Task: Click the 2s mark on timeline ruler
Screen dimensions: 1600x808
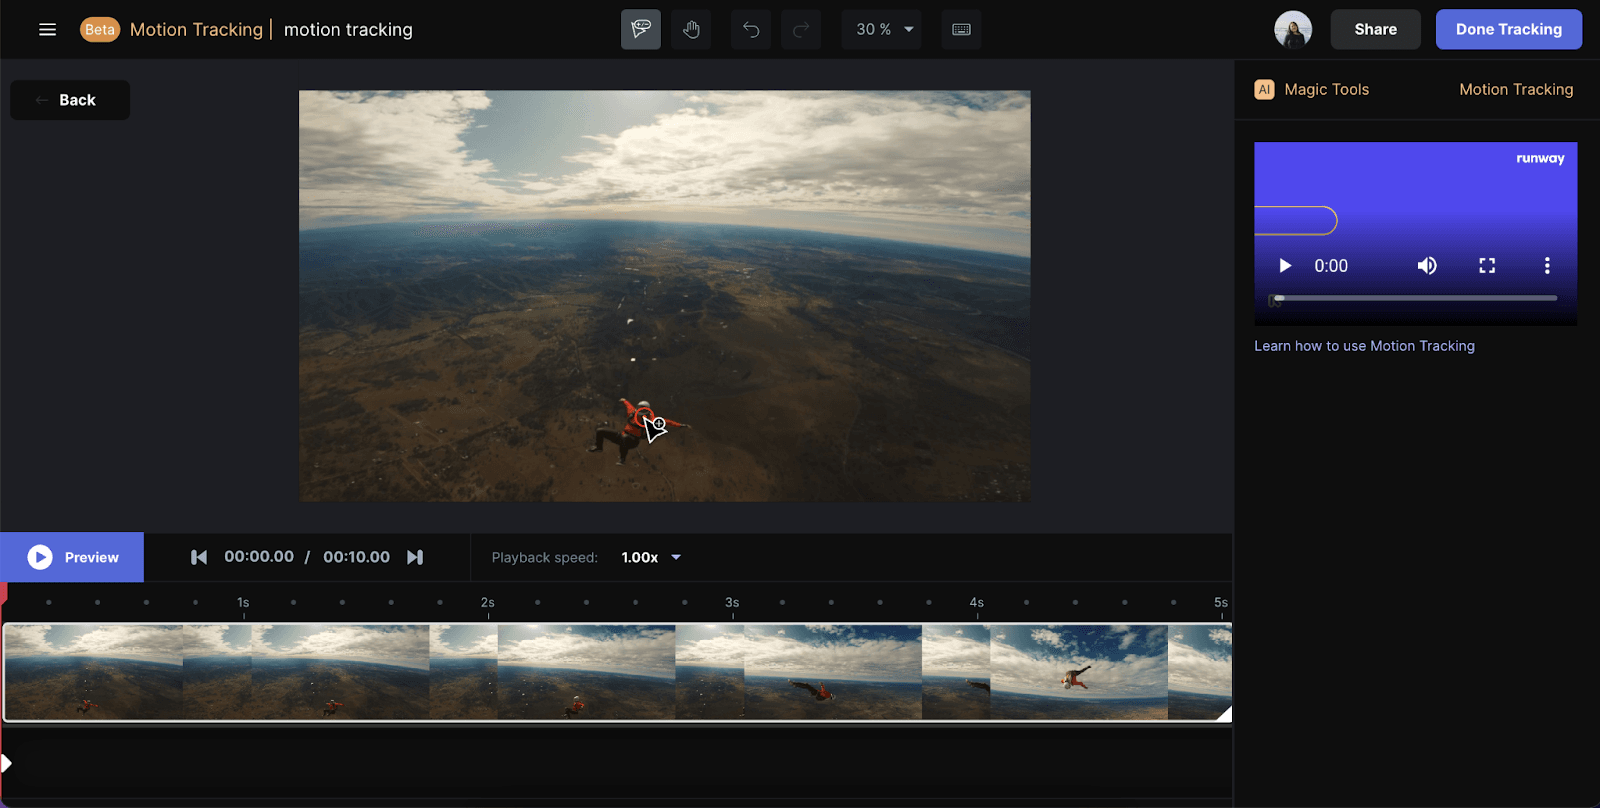Action: tap(488, 603)
